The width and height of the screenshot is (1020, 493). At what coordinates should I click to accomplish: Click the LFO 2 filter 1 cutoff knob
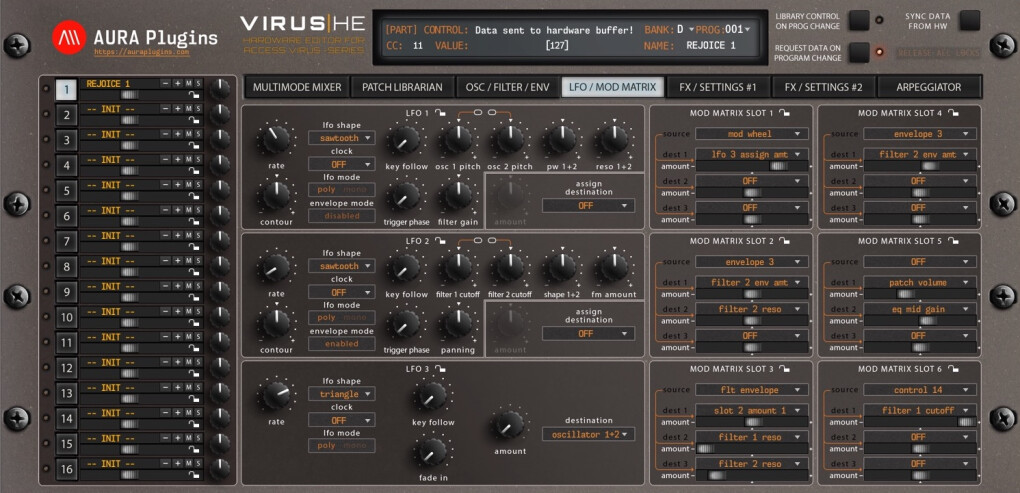click(458, 267)
